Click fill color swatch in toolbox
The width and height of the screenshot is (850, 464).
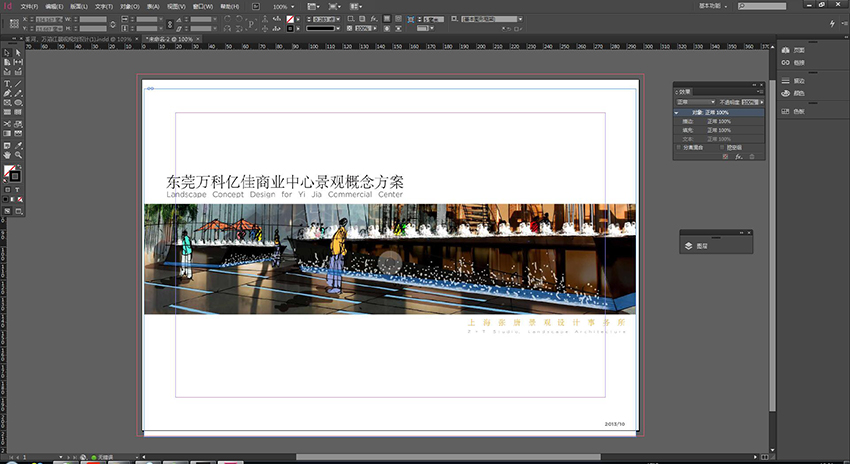coord(9,170)
